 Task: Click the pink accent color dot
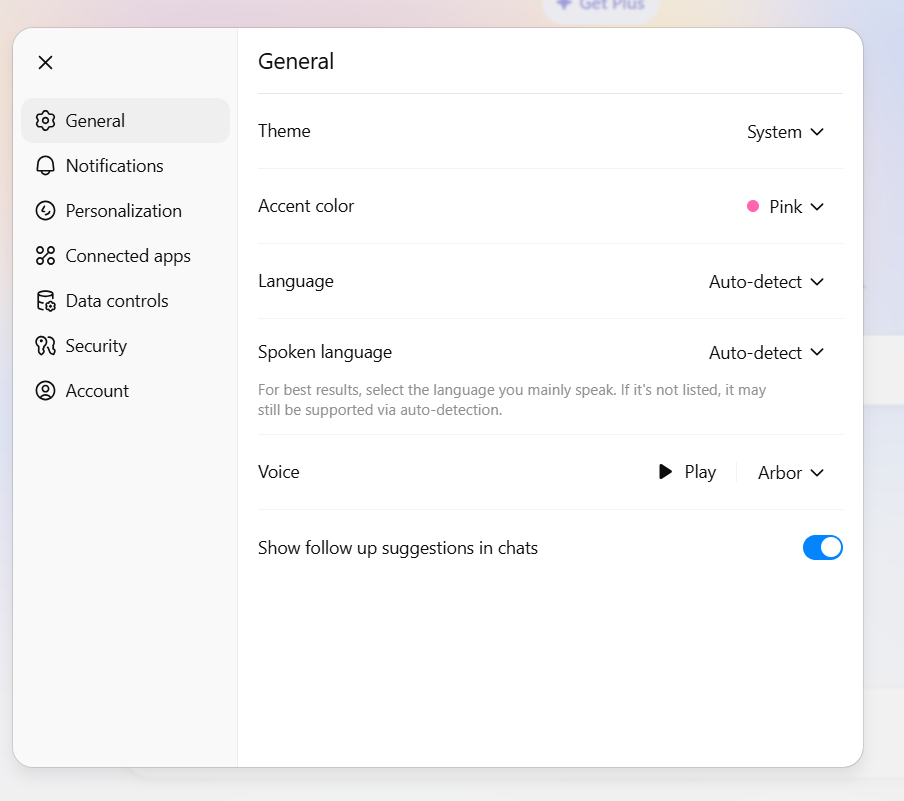[x=753, y=207]
